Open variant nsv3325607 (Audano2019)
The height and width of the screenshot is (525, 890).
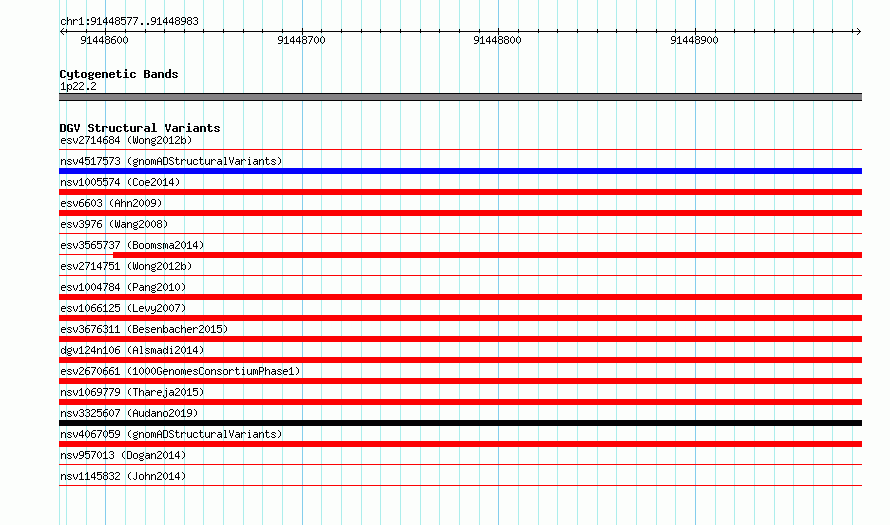tap(129, 413)
